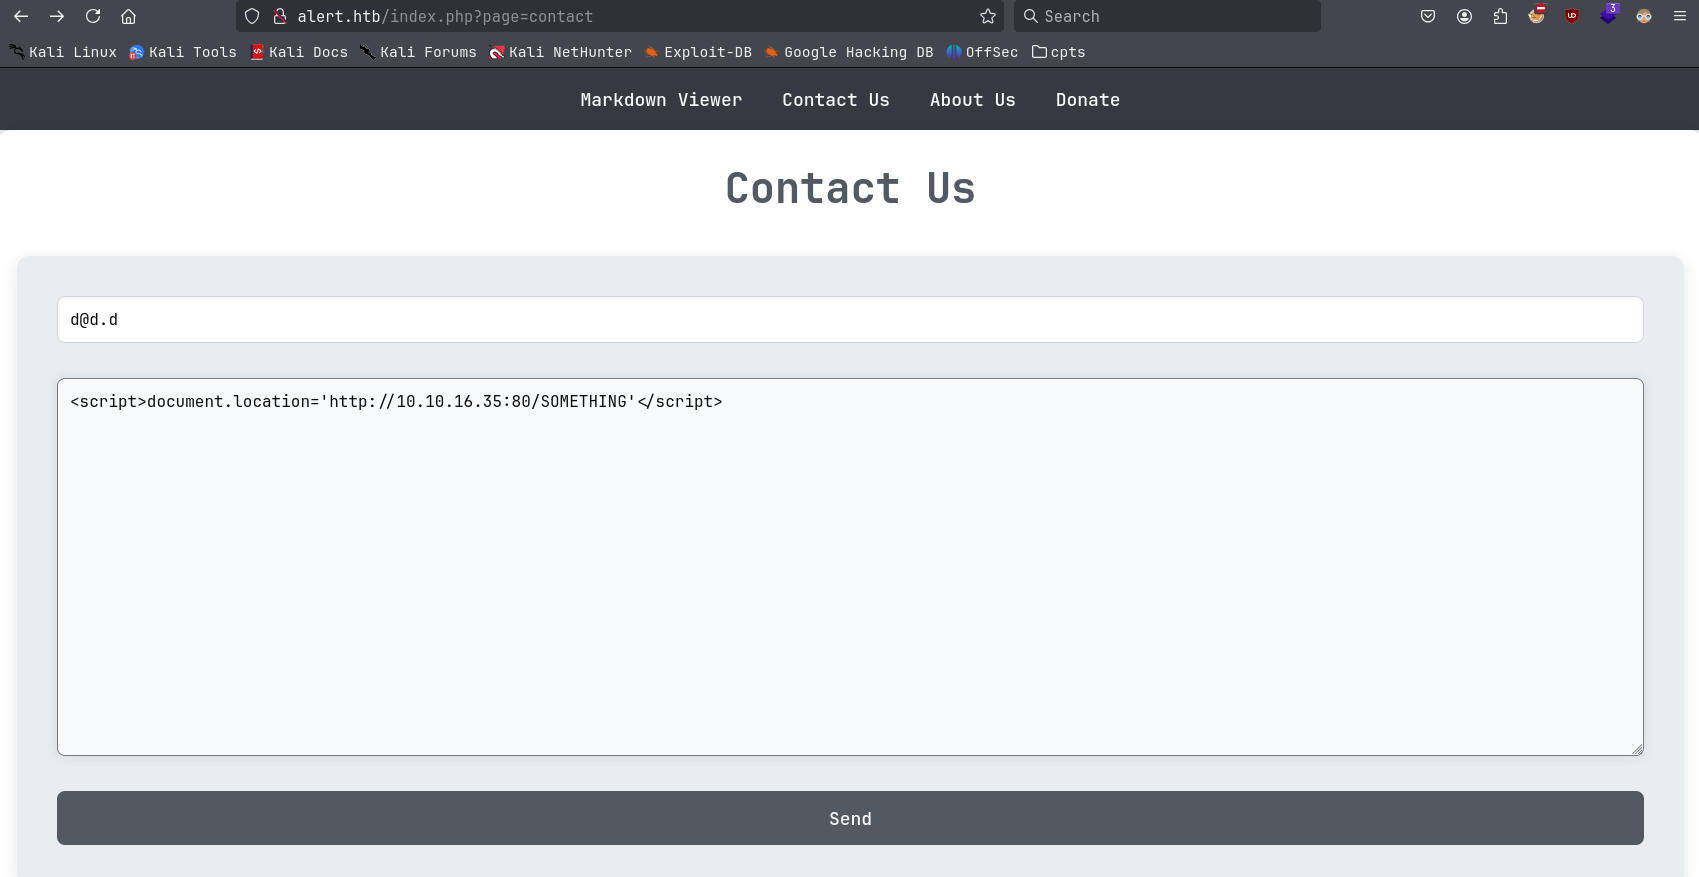Go back to the previous page
The height and width of the screenshot is (877, 1699).
coord(21,16)
